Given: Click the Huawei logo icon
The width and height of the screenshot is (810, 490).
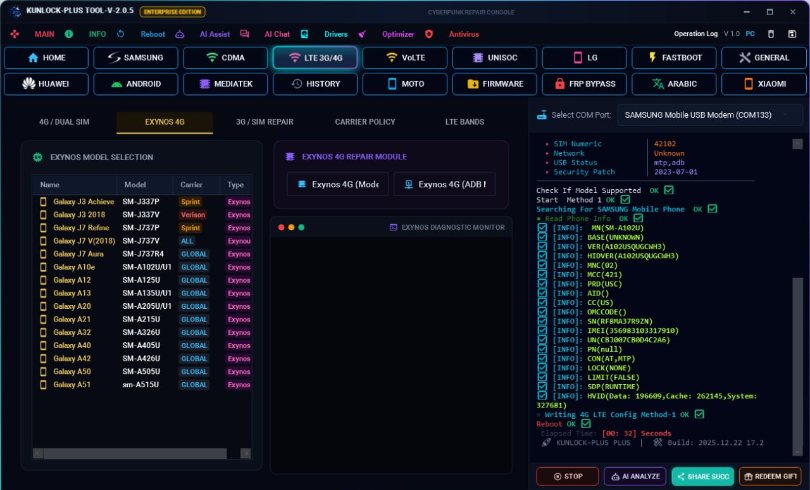Looking at the screenshot, I should pos(29,84).
